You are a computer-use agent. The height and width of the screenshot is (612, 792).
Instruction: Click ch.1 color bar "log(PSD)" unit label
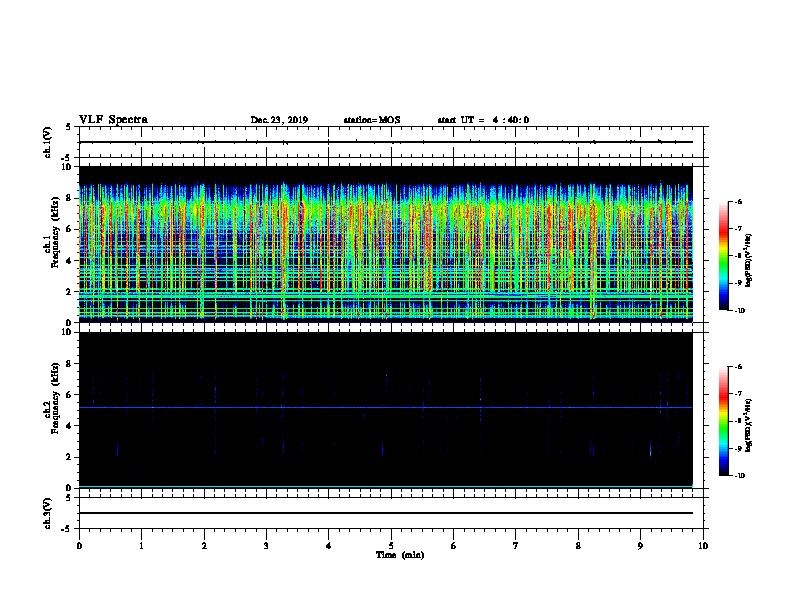click(748, 260)
